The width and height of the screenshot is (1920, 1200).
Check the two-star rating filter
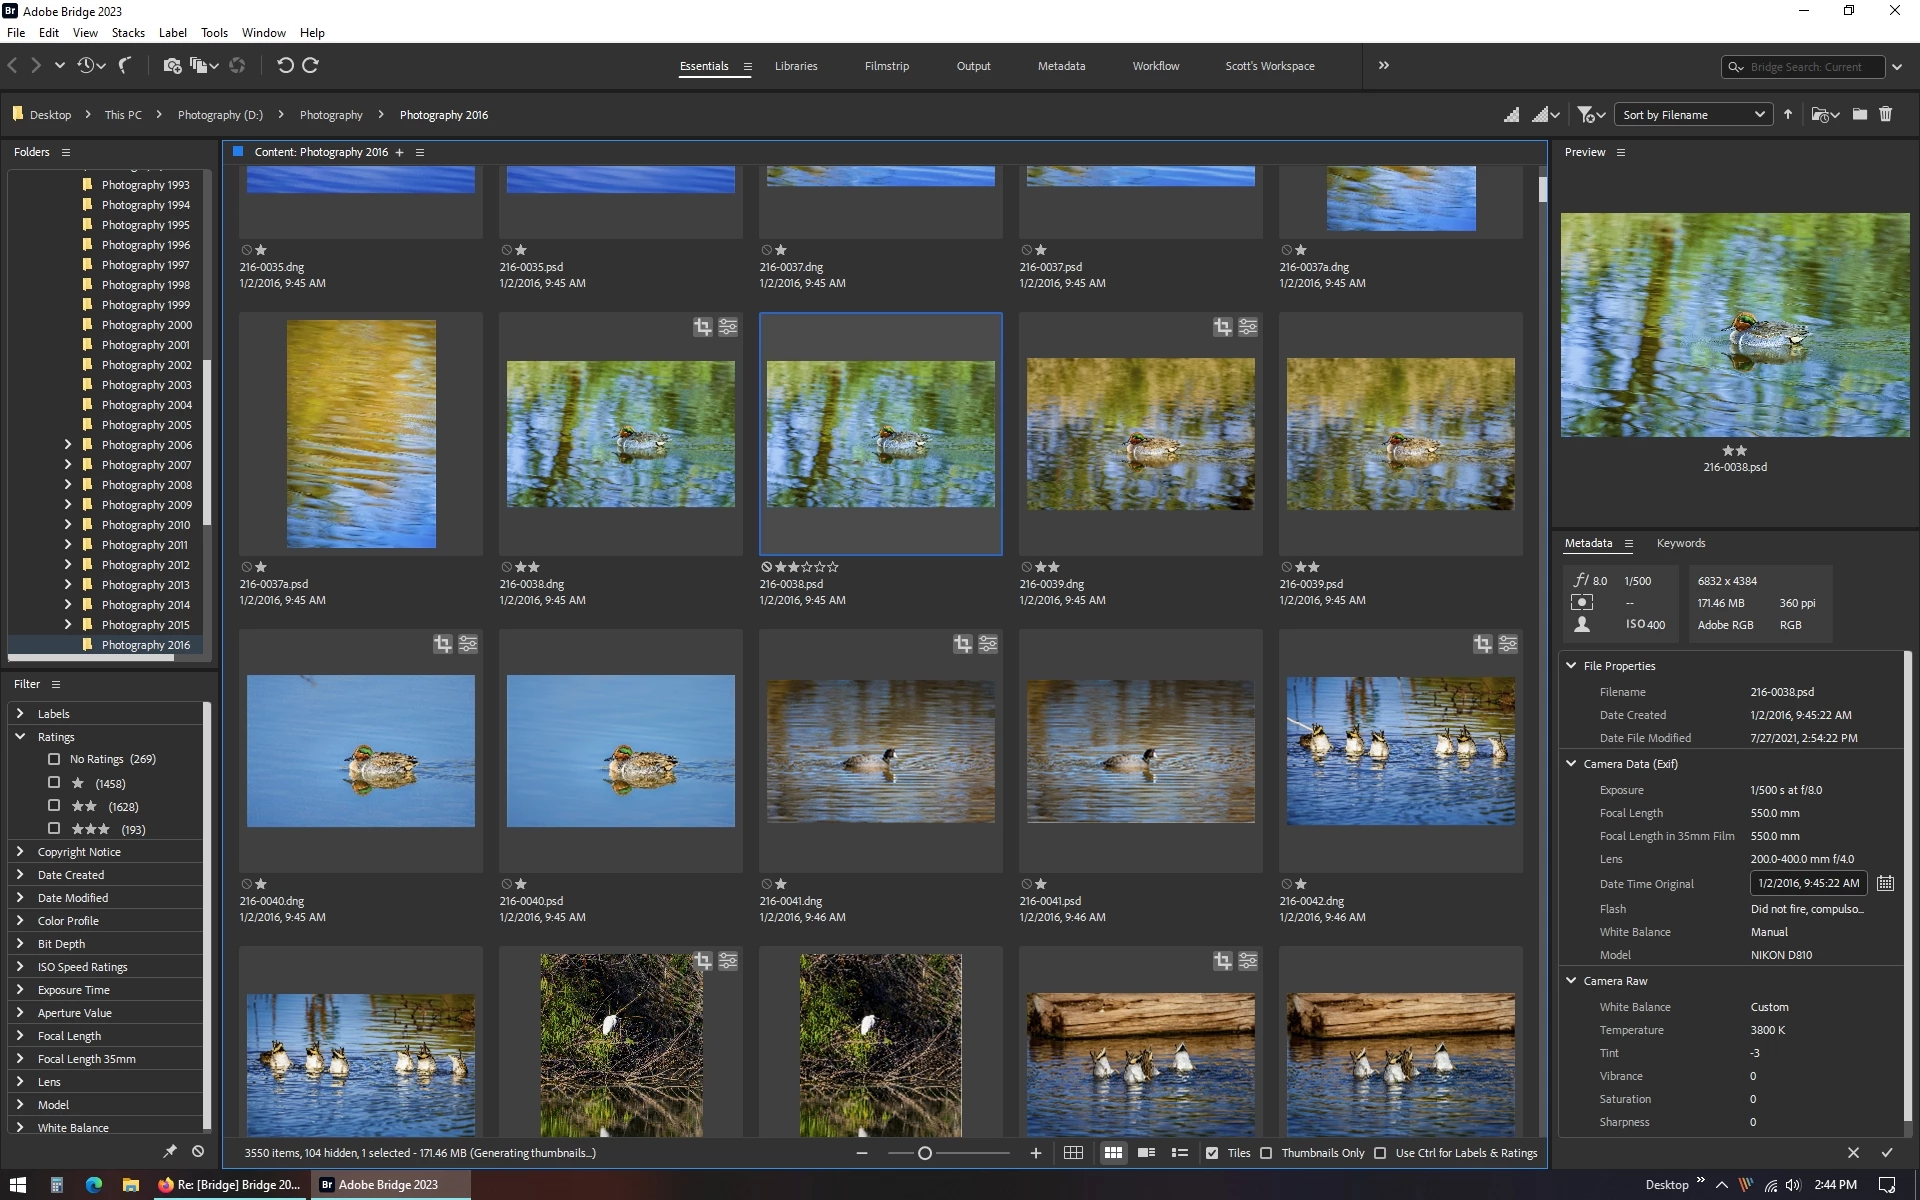(54, 806)
